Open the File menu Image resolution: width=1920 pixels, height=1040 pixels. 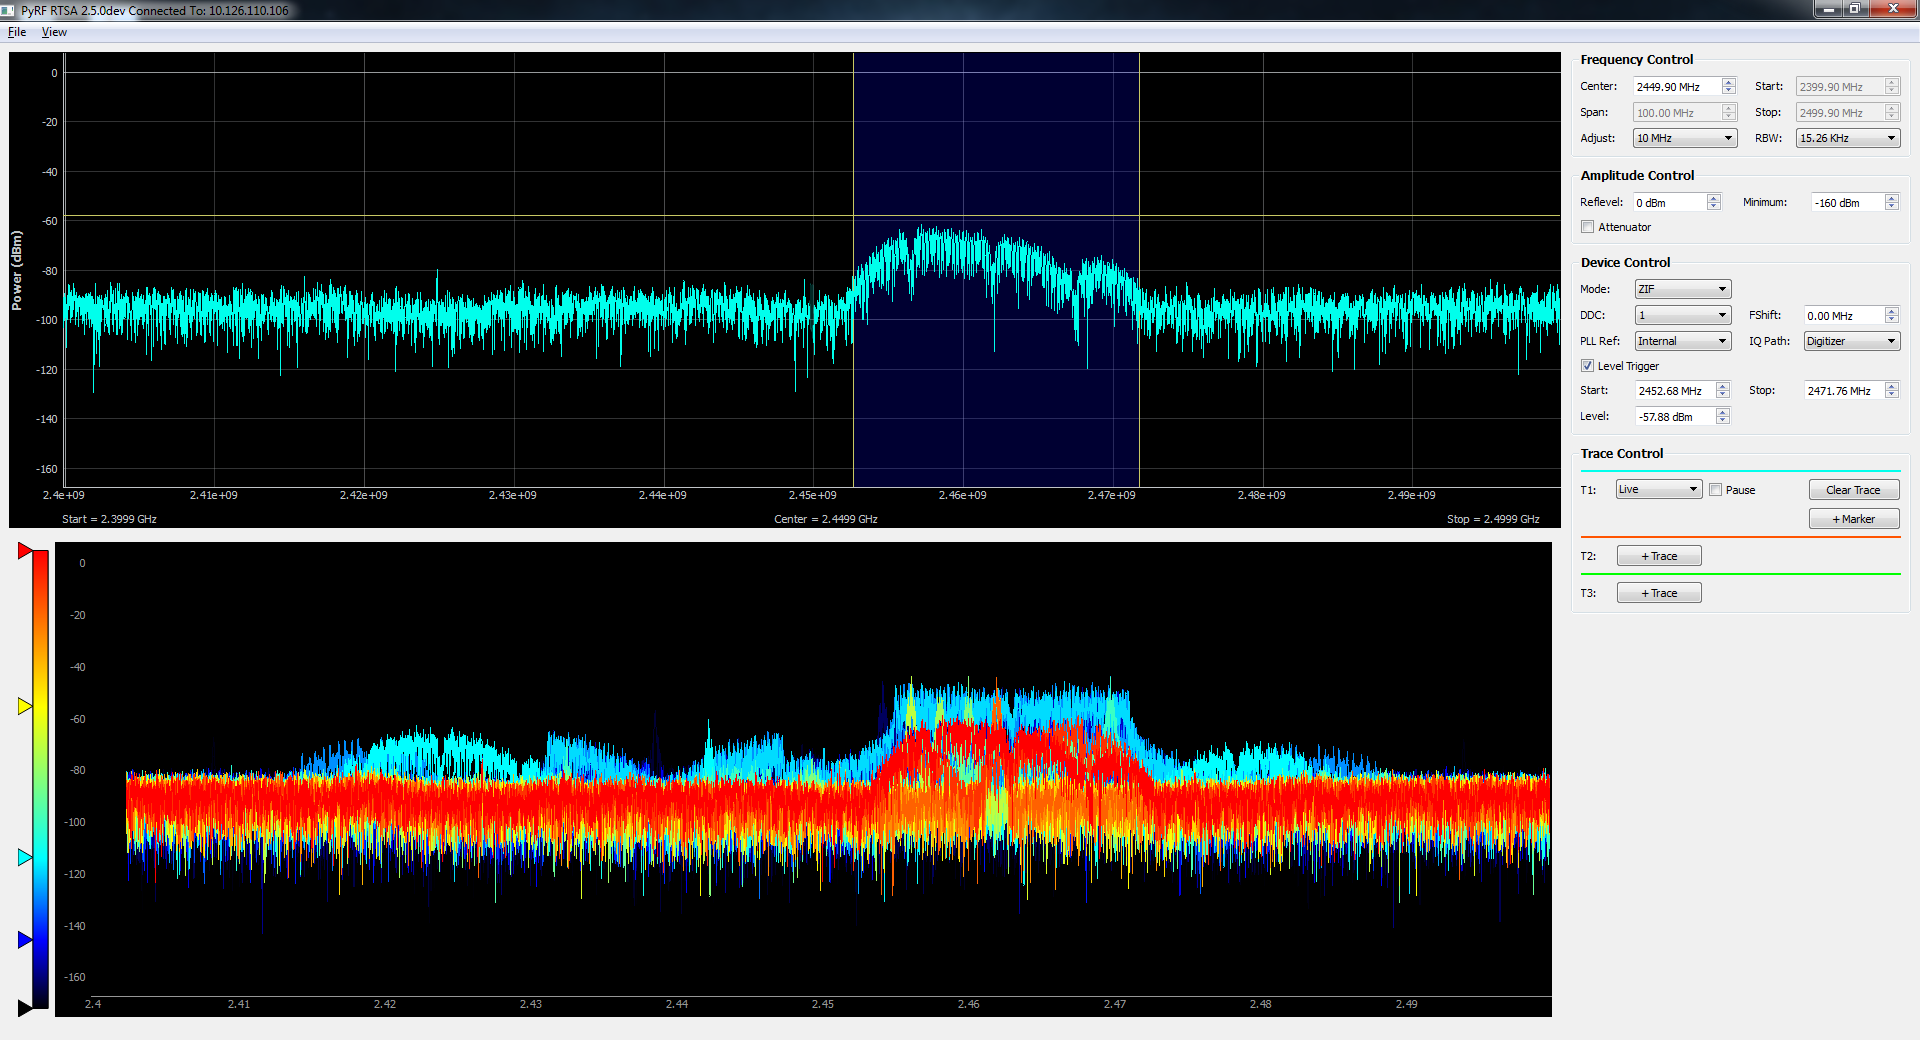(x=16, y=32)
